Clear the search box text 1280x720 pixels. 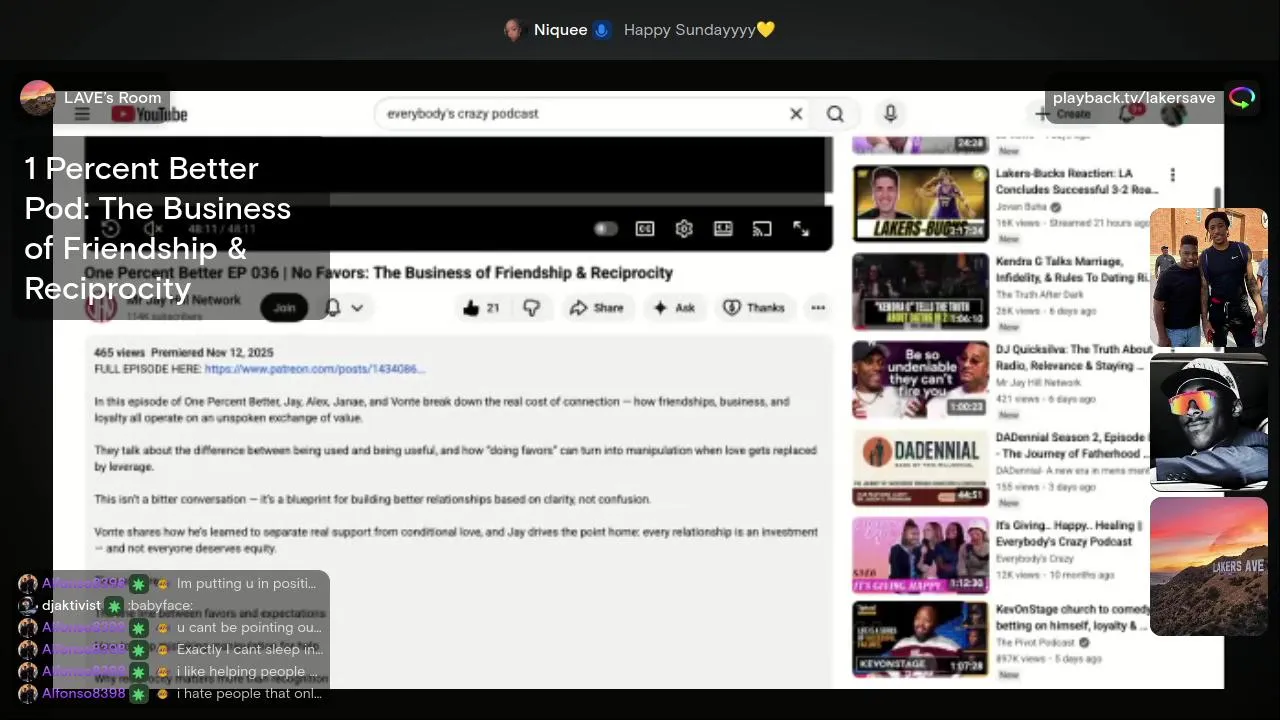[796, 114]
